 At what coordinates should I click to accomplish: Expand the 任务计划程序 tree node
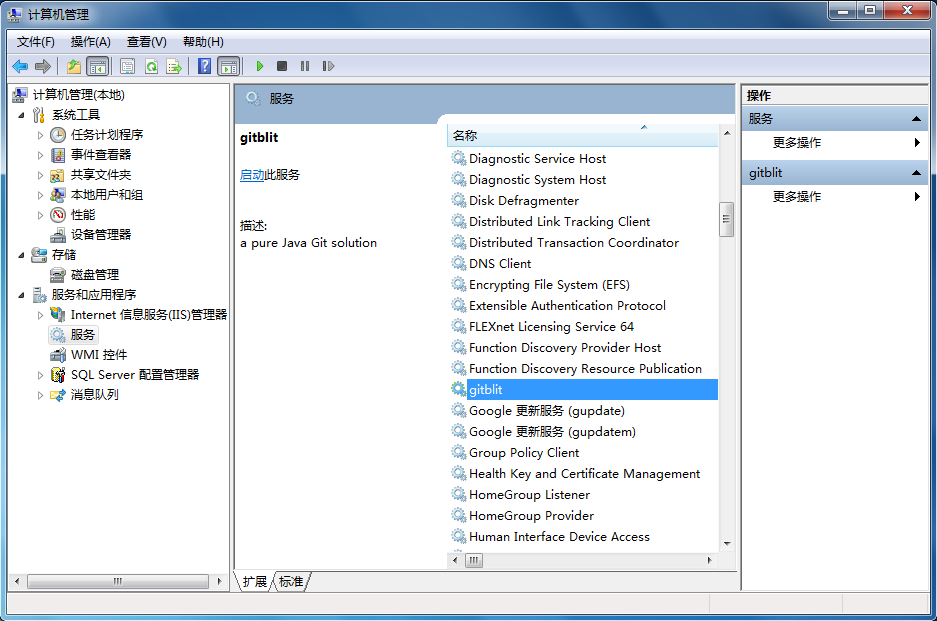coord(40,135)
